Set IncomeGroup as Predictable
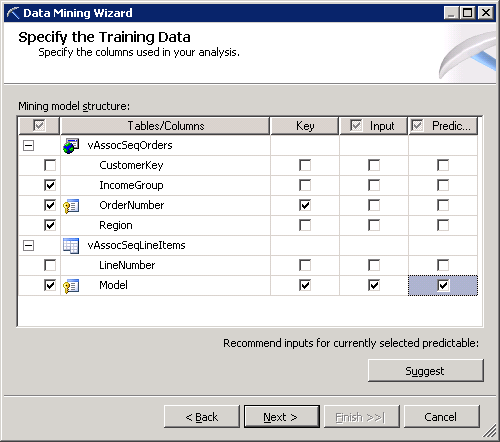This screenshot has width=500, height=442. [443, 185]
